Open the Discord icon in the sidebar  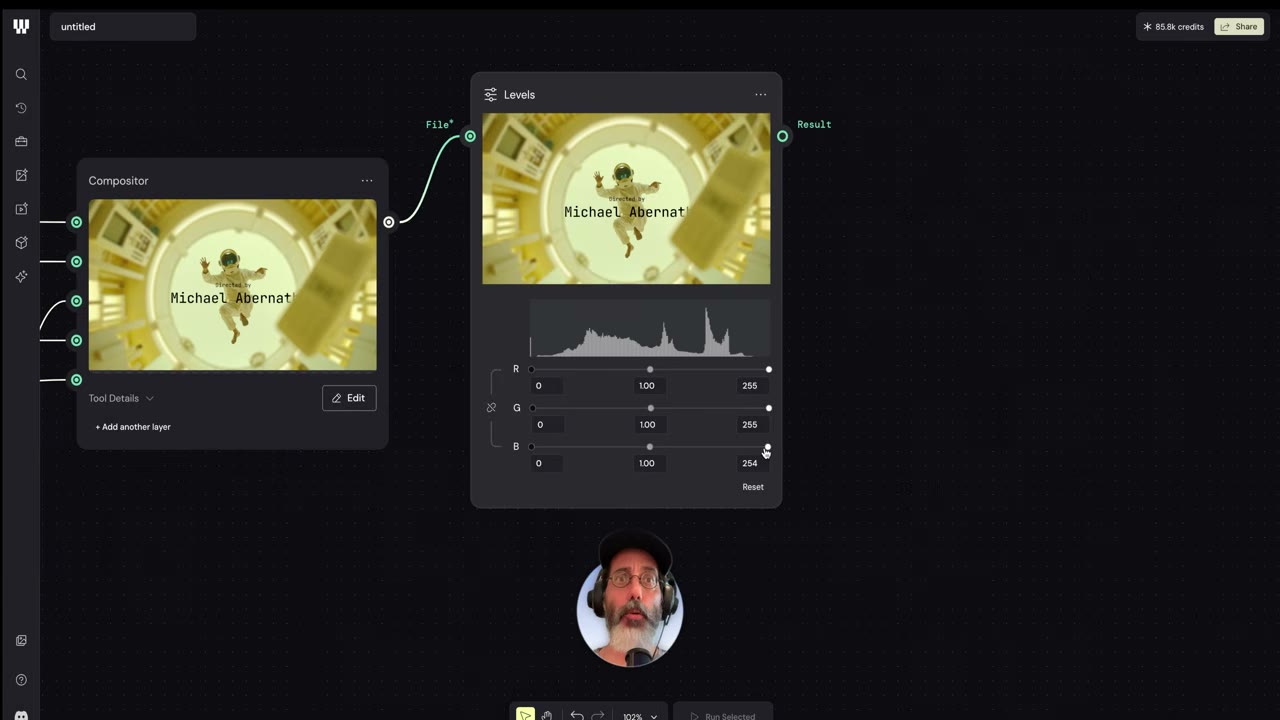[21, 714]
